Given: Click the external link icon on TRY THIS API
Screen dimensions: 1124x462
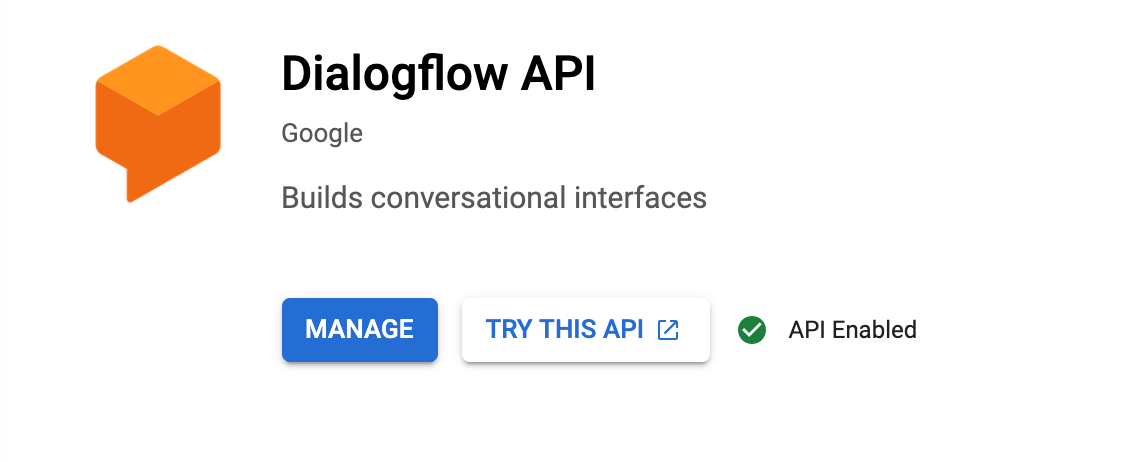Looking at the screenshot, I should tap(668, 330).
